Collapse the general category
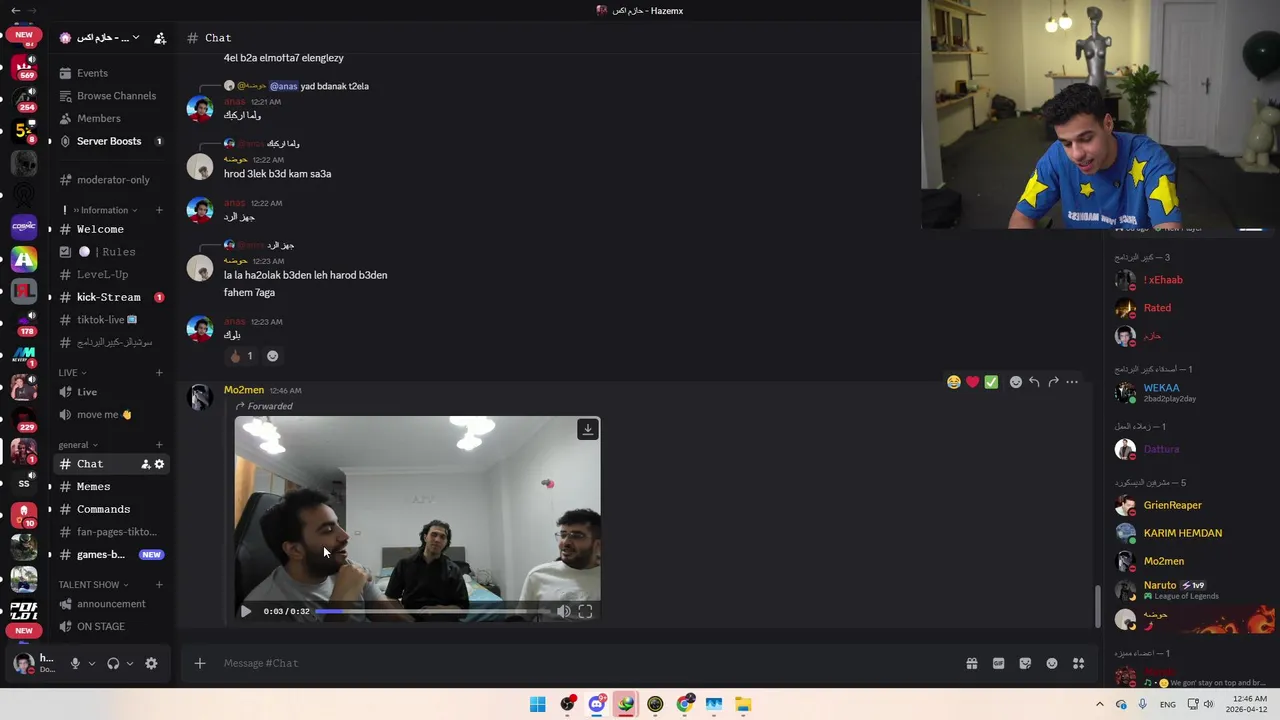 [78, 445]
